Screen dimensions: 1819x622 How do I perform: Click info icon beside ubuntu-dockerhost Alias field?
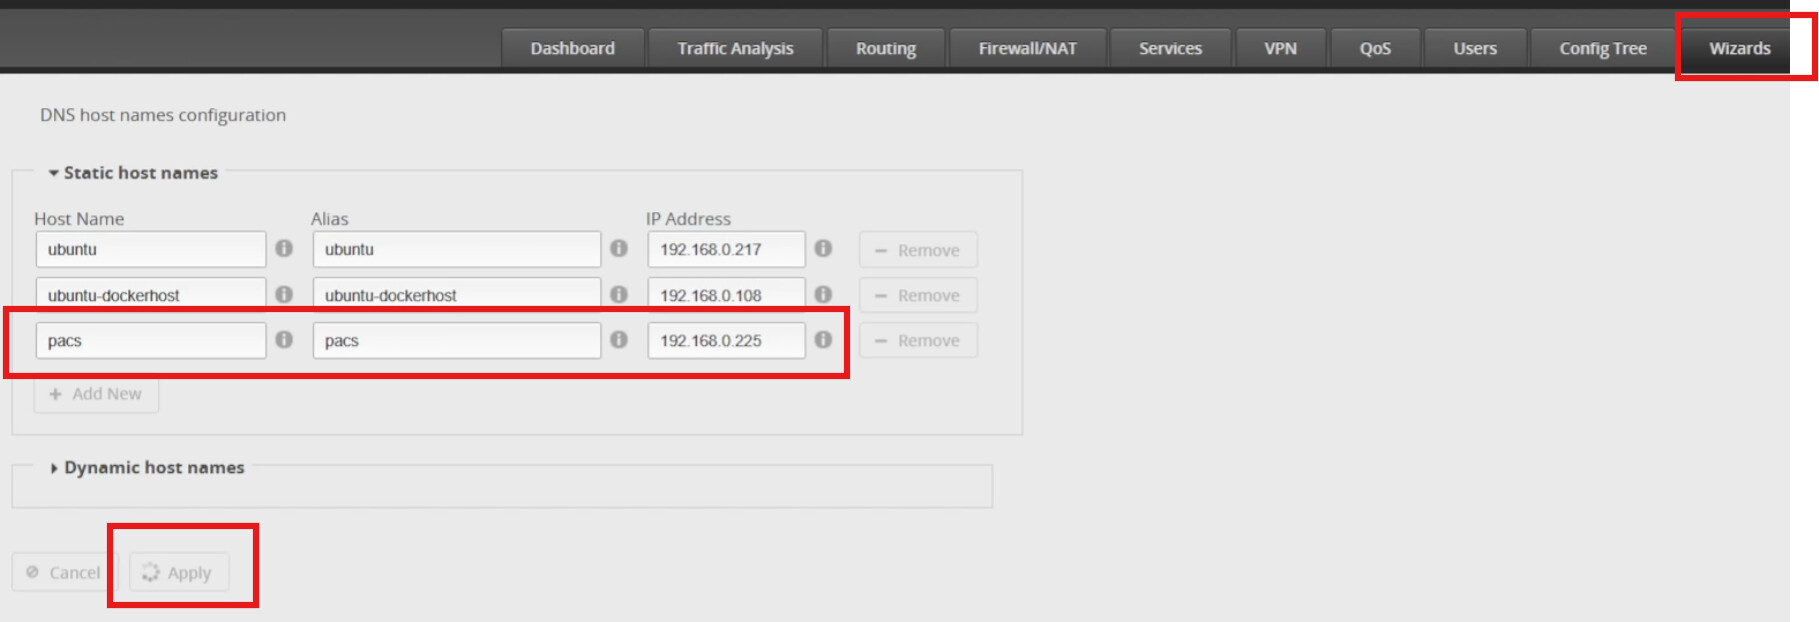tap(619, 294)
